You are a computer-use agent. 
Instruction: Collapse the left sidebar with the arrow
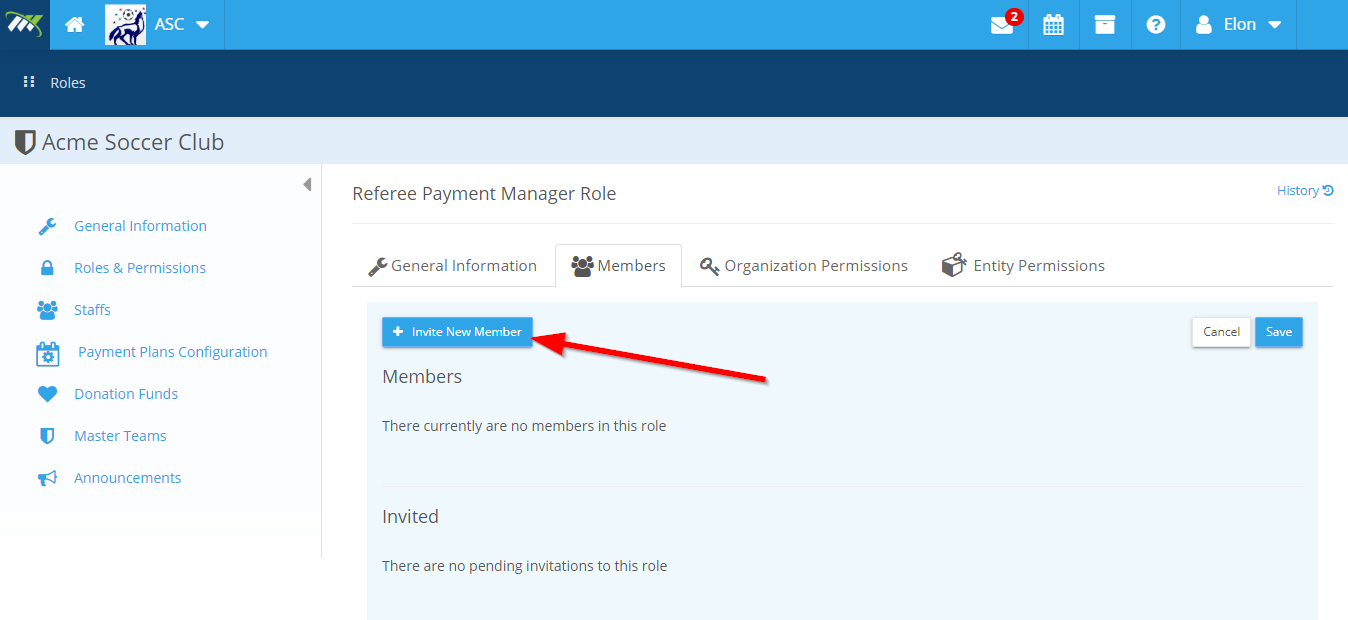pyautogui.click(x=307, y=185)
